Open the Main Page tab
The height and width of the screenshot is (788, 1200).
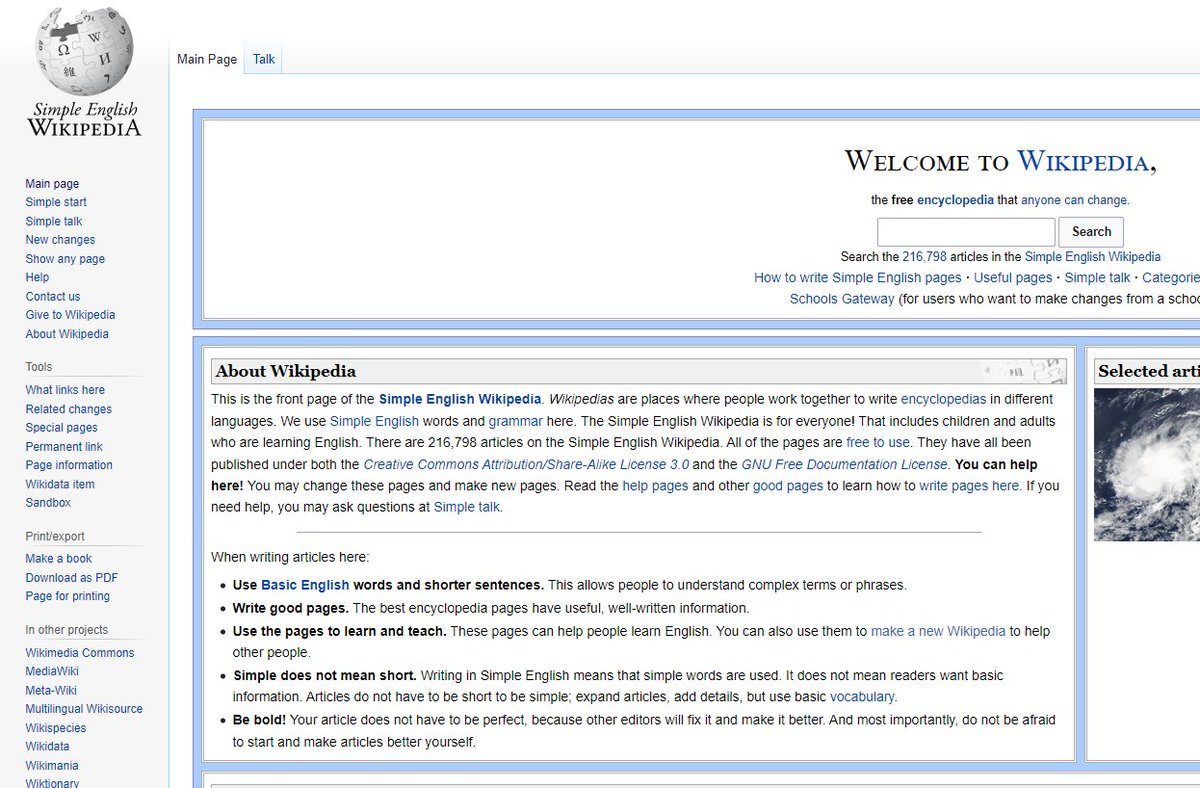pos(207,59)
